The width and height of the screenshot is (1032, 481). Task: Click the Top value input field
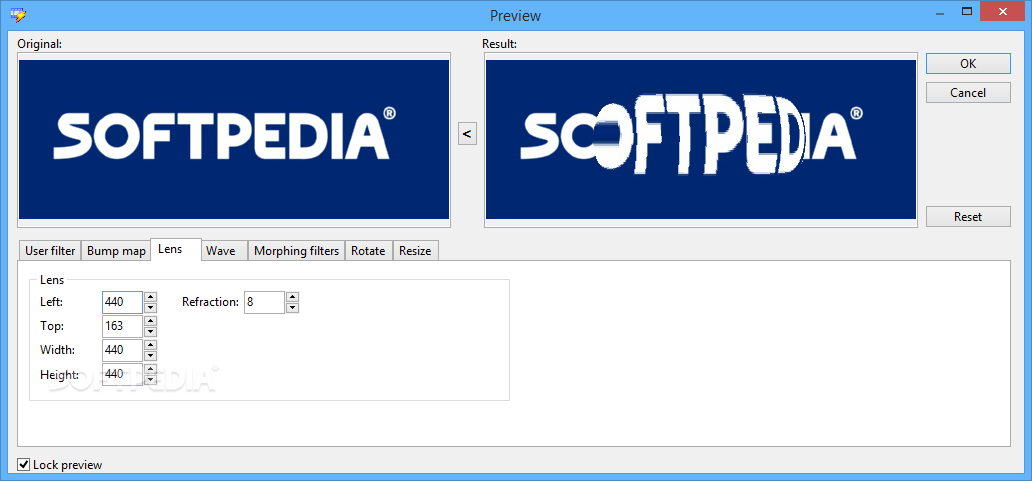tap(122, 326)
